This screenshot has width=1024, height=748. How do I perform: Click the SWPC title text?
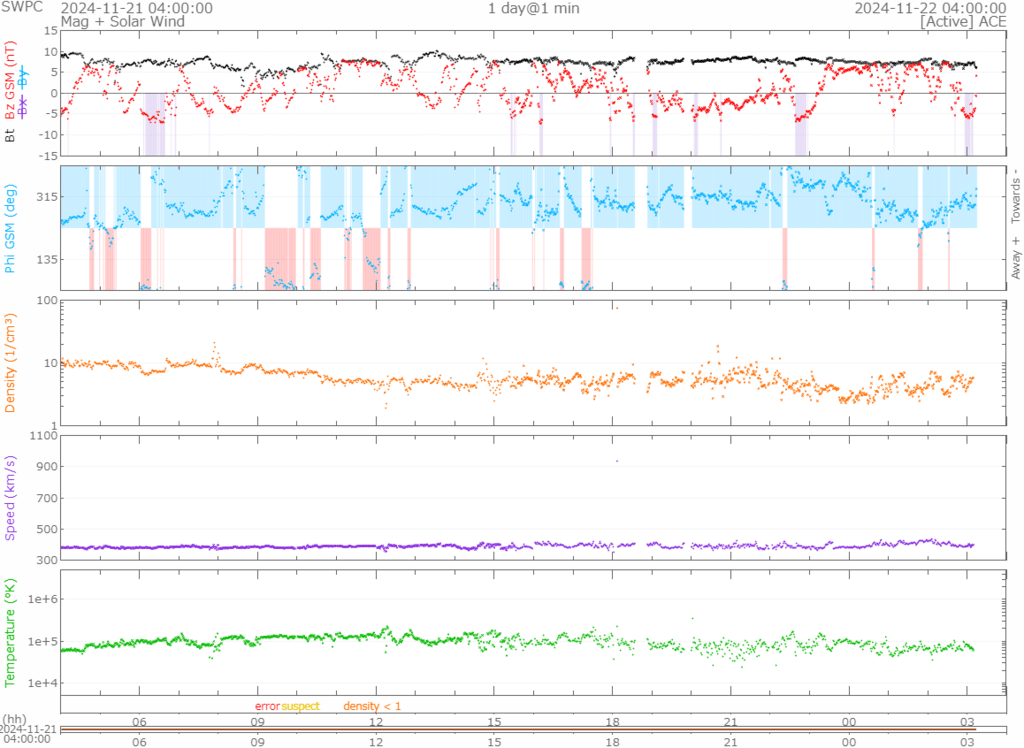pyautogui.click(x=24, y=8)
